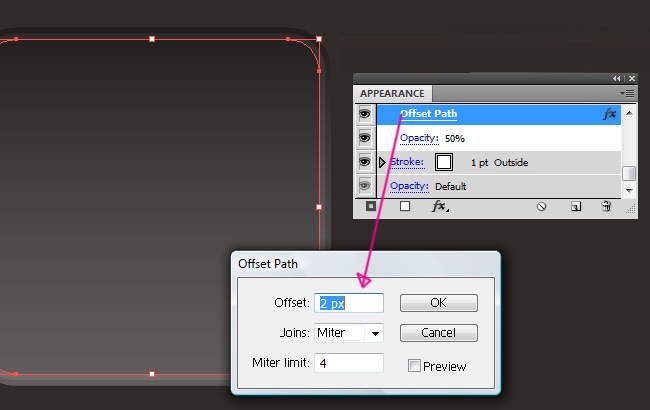
Task: Select the Appearance panel tab
Action: coord(392,94)
